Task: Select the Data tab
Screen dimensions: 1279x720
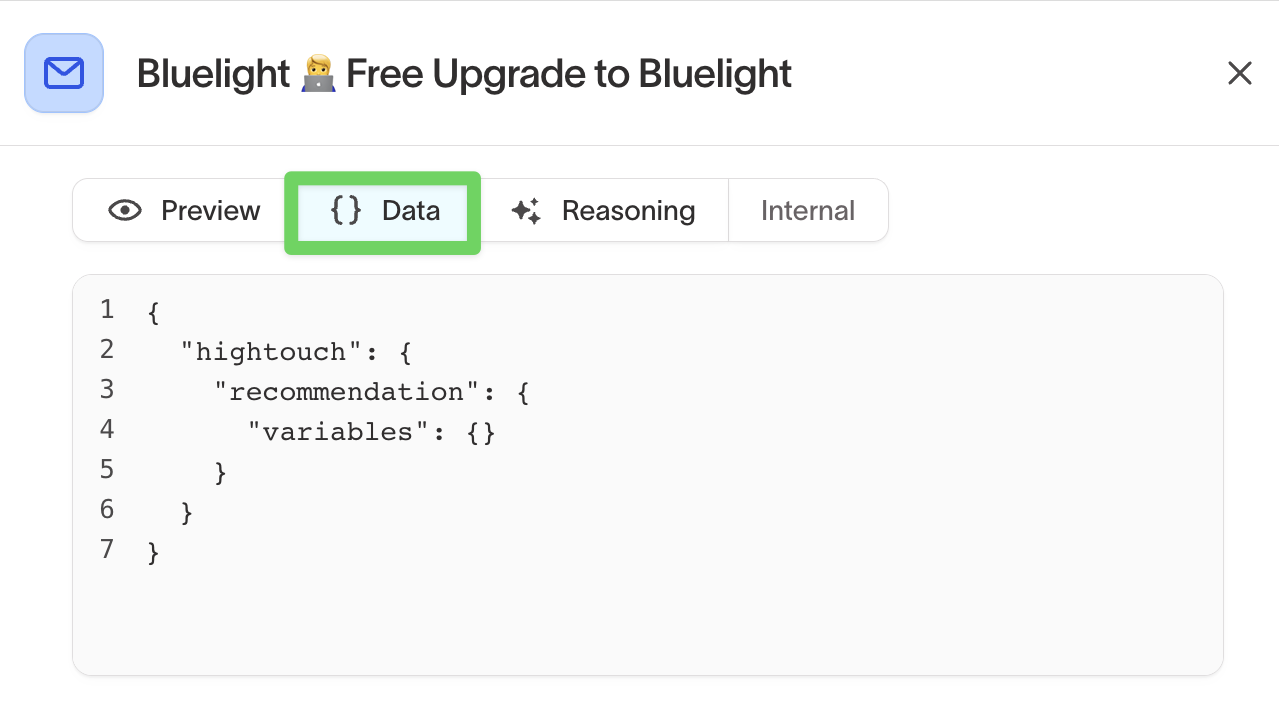Action: point(383,211)
